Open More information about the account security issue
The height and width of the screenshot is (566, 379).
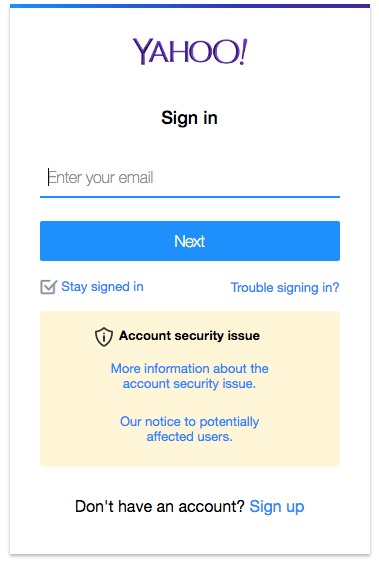pyautogui.click(x=190, y=376)
